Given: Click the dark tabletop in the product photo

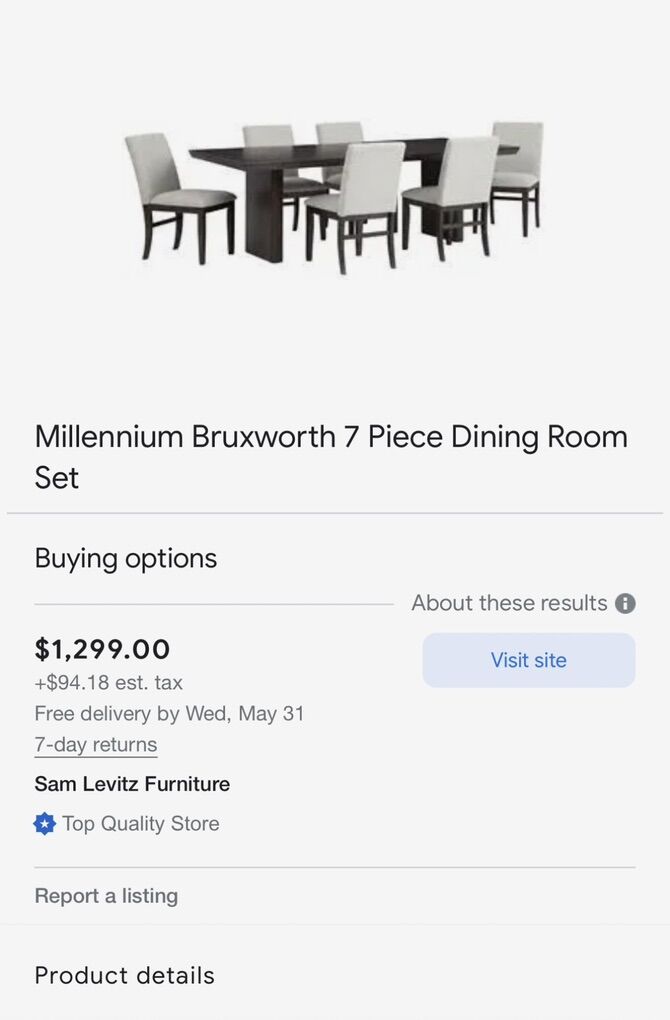Looking at the screenshot, I should click(300, 154).
